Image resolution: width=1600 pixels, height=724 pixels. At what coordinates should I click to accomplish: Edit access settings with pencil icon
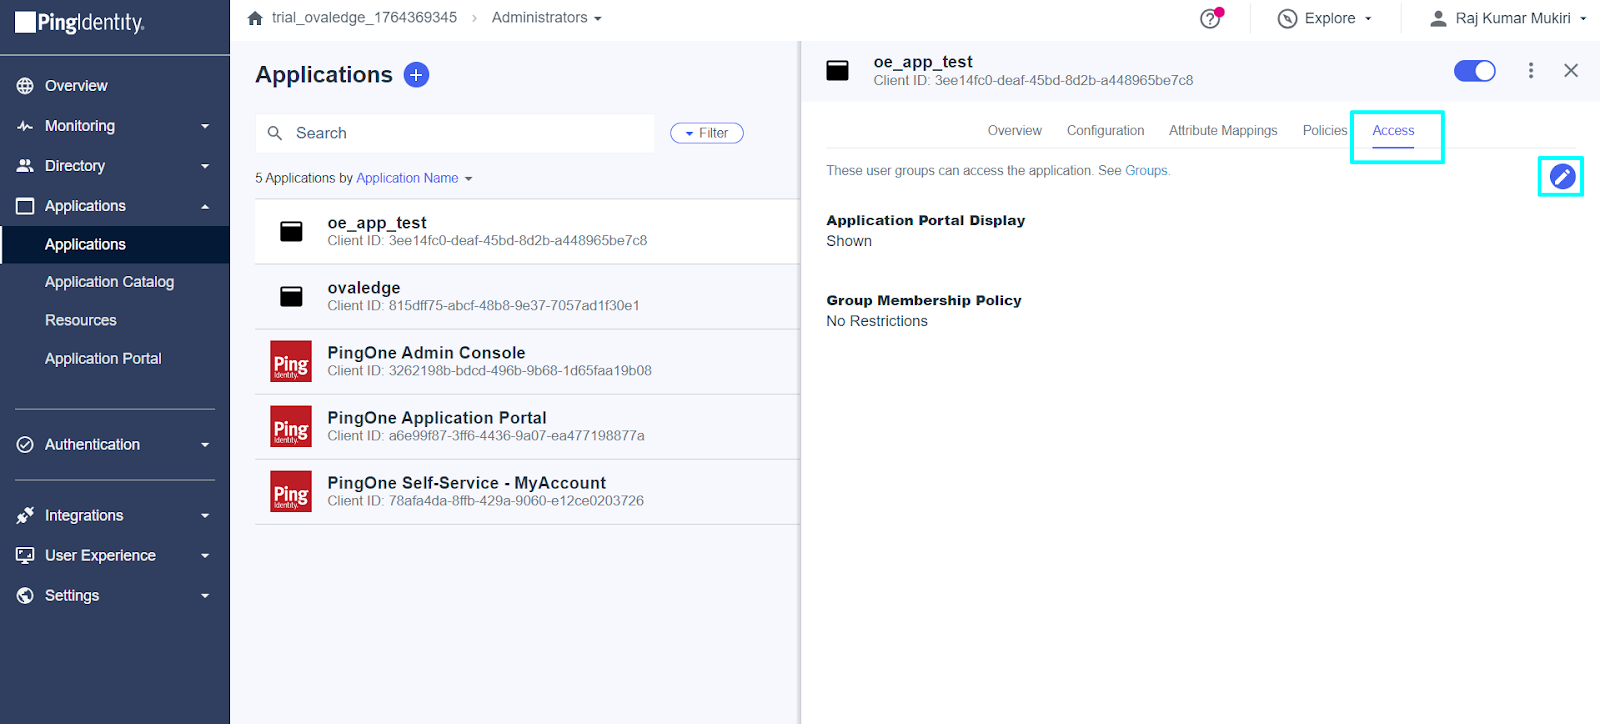(1562, 177)
